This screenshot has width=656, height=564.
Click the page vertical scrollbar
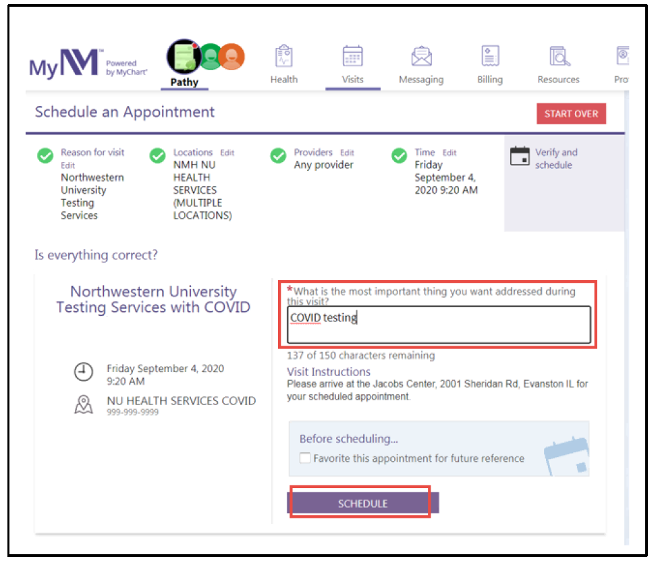[x=626, y=318]
